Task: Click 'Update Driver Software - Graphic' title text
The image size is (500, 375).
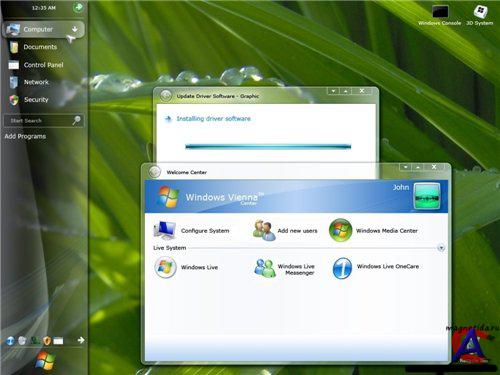Action: click(218, 96)
